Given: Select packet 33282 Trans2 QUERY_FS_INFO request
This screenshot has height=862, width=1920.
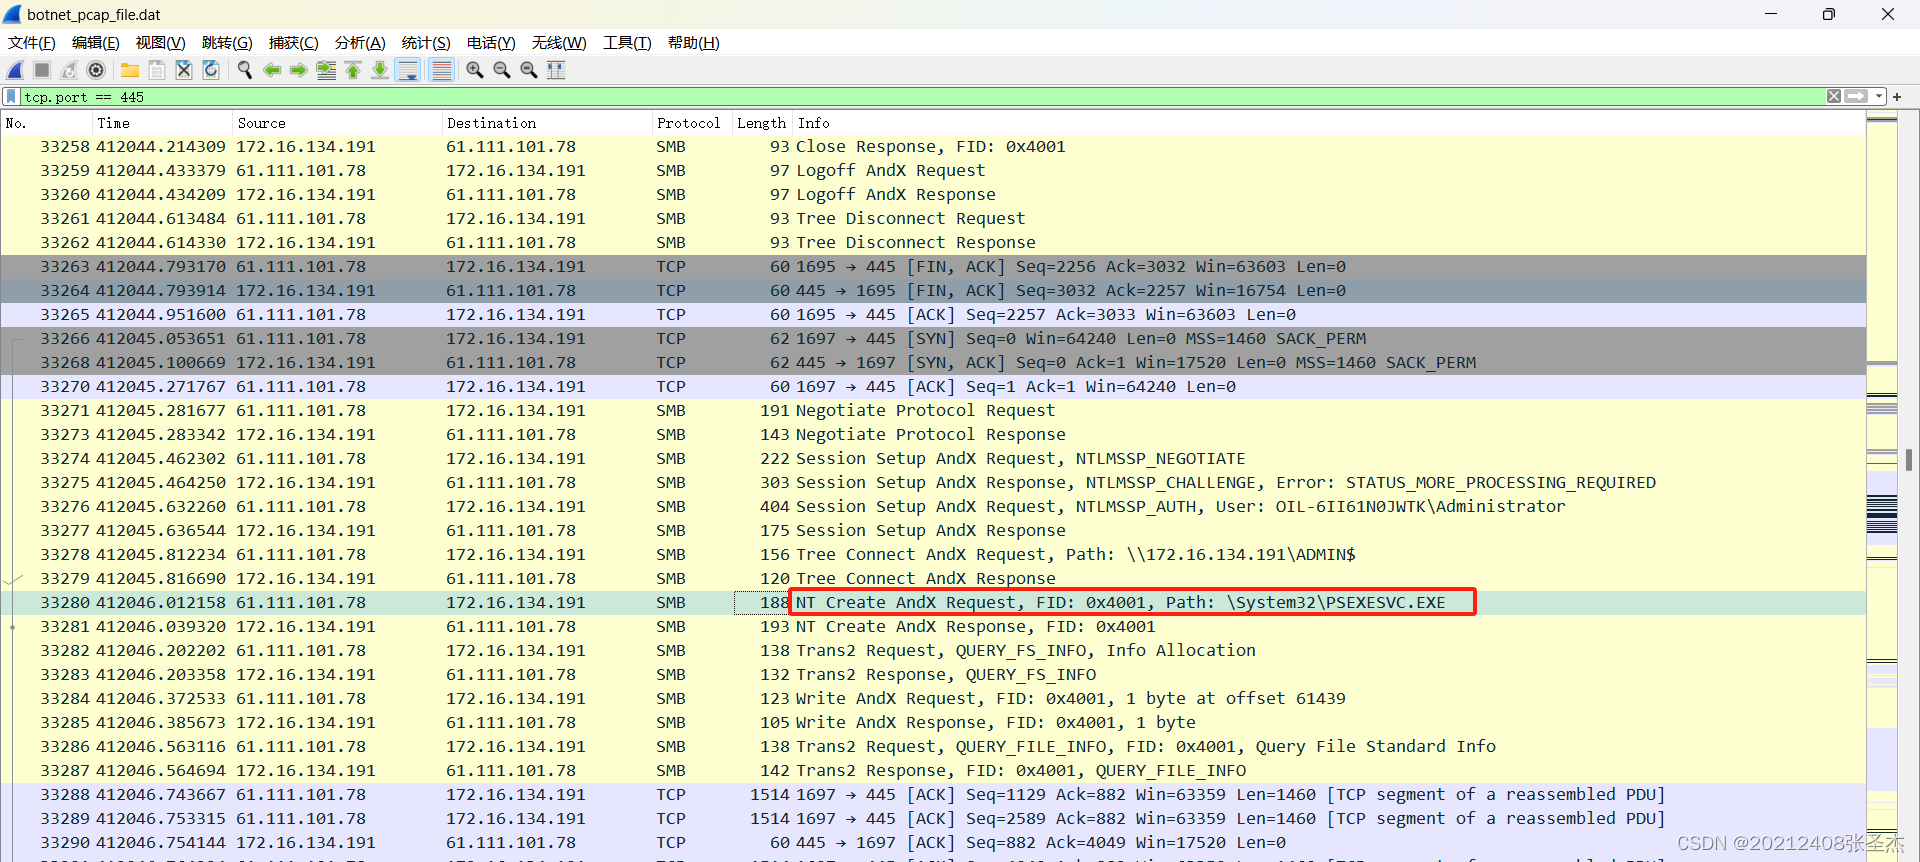Looking at the screenshot, I should click(x=933, y=651).
